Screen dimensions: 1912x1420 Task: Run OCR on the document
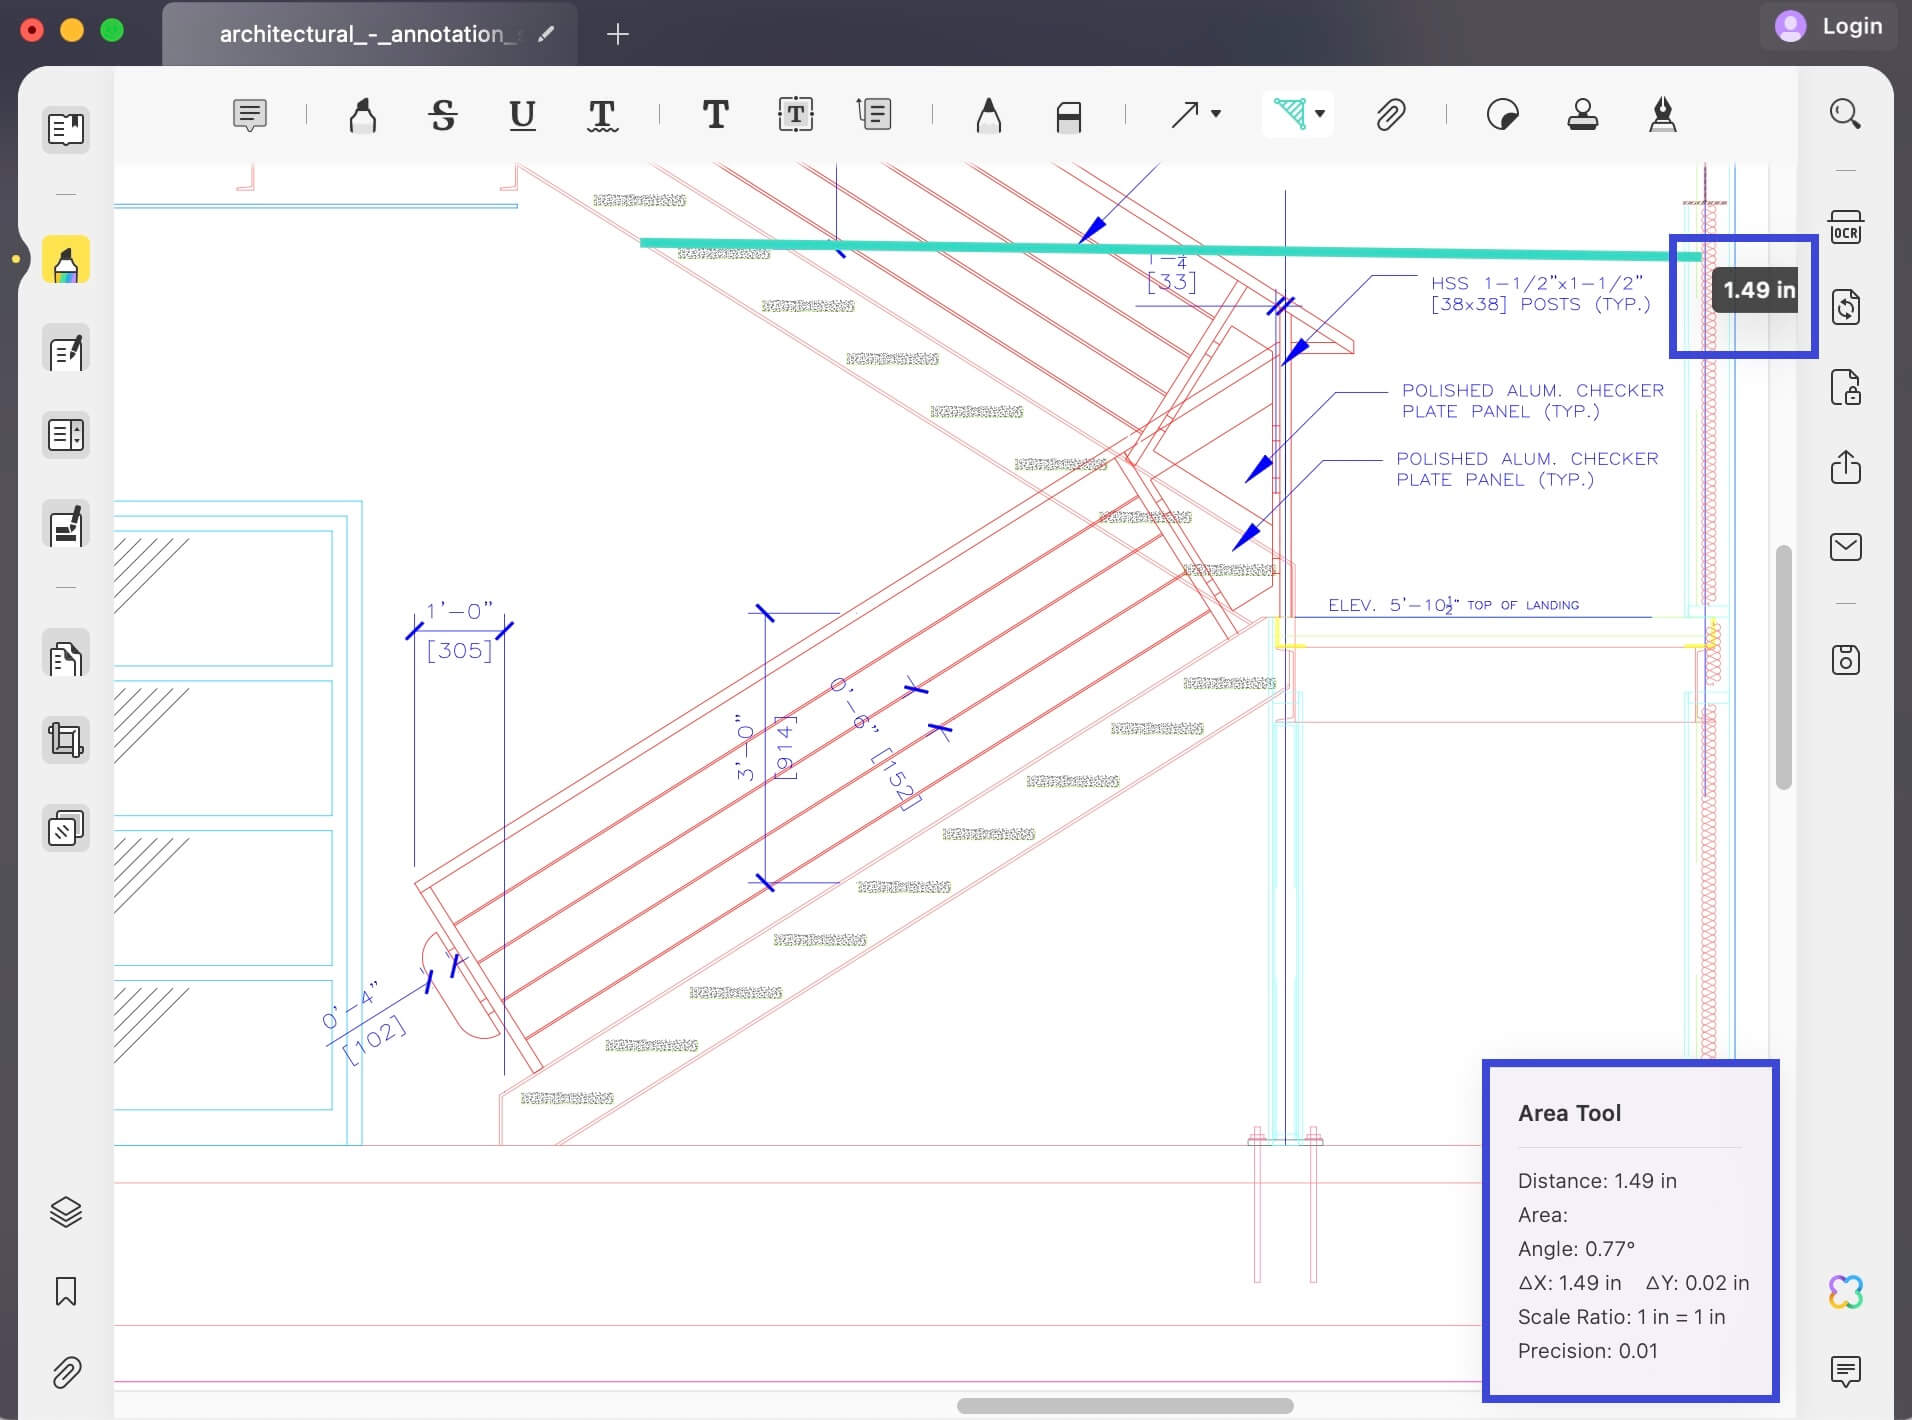click(1844, 227)
